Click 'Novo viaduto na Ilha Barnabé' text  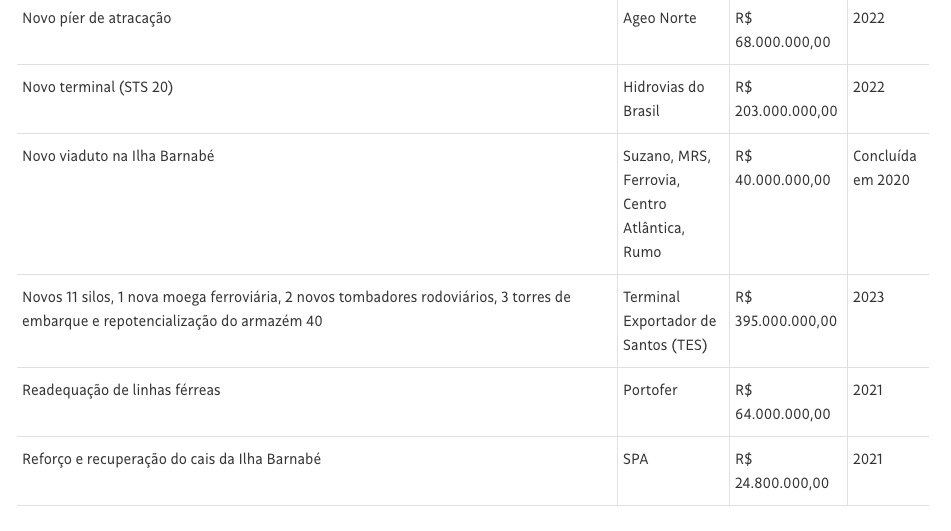point(118,156)
